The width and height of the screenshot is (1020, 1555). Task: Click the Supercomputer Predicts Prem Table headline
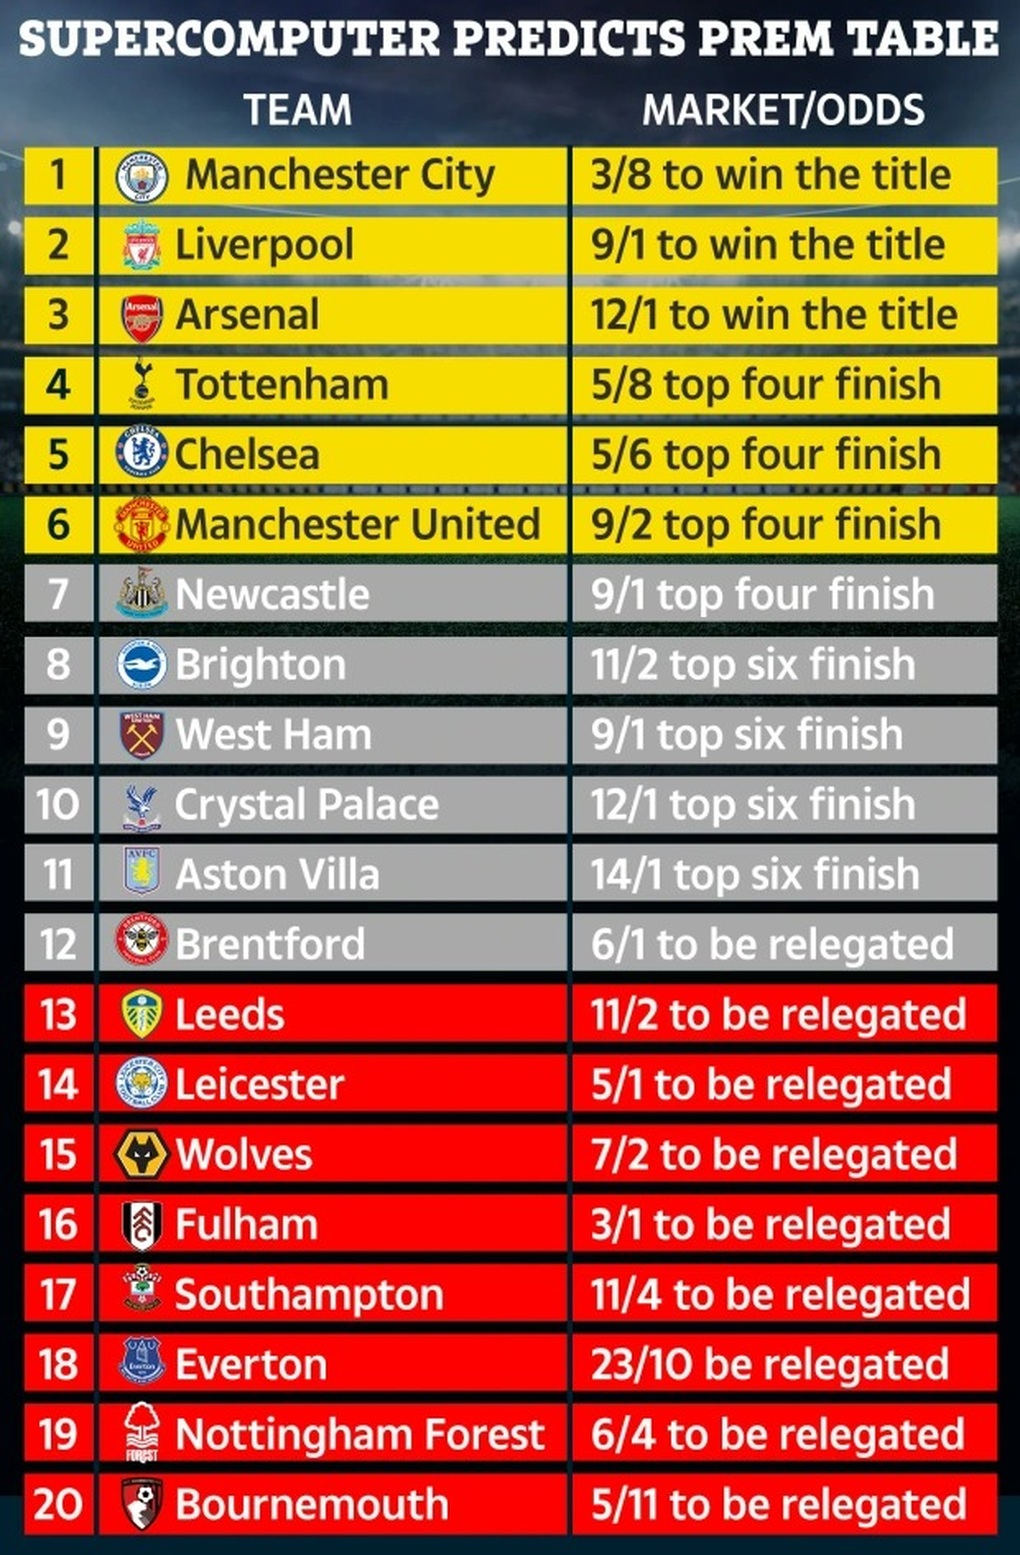point(508,39)
